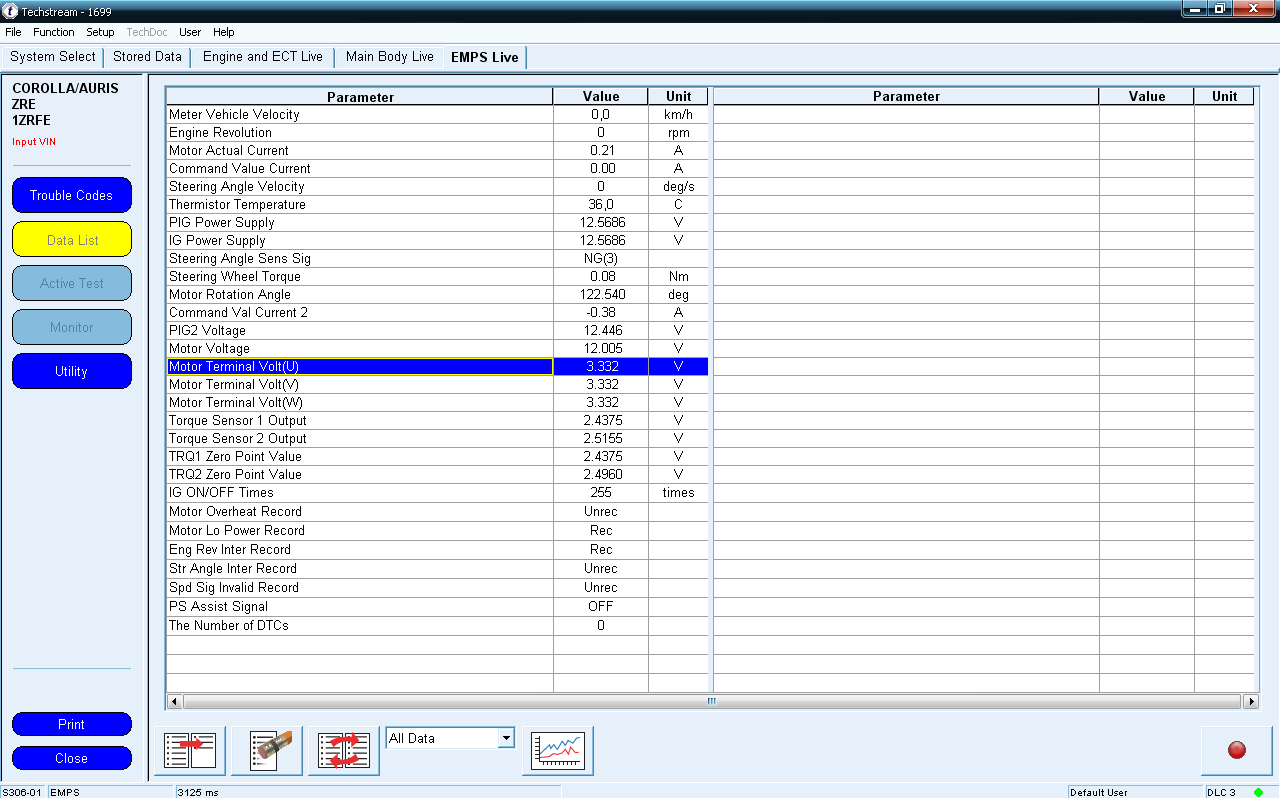
Task: Click the list with single red arrow icon
Action: pos(190,751)
